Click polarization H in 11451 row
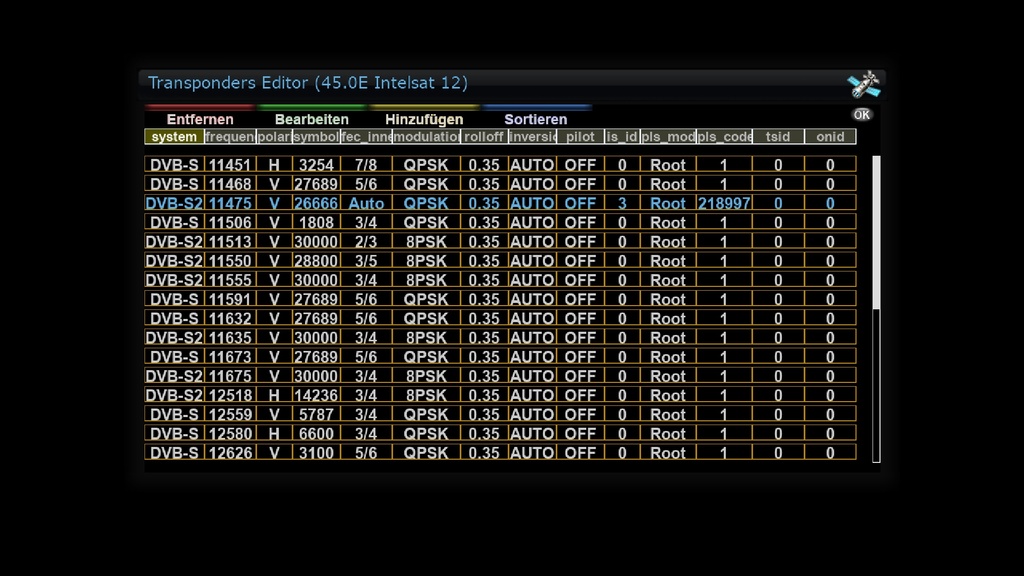This screenshot has height=576, width=1024. [274, 165]
